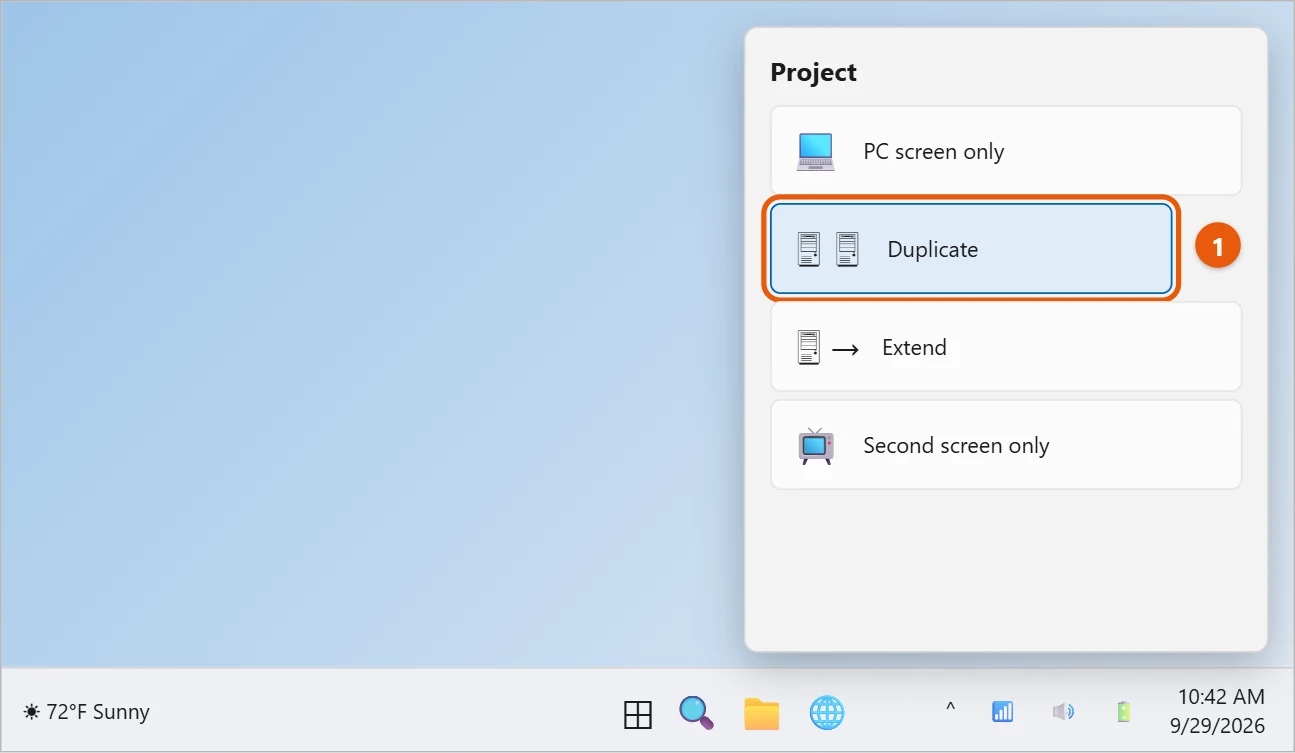The width and height of the screenshot is (1295, 753).
Task: Click the volume speaker icon
Action: click(1063, 712)
